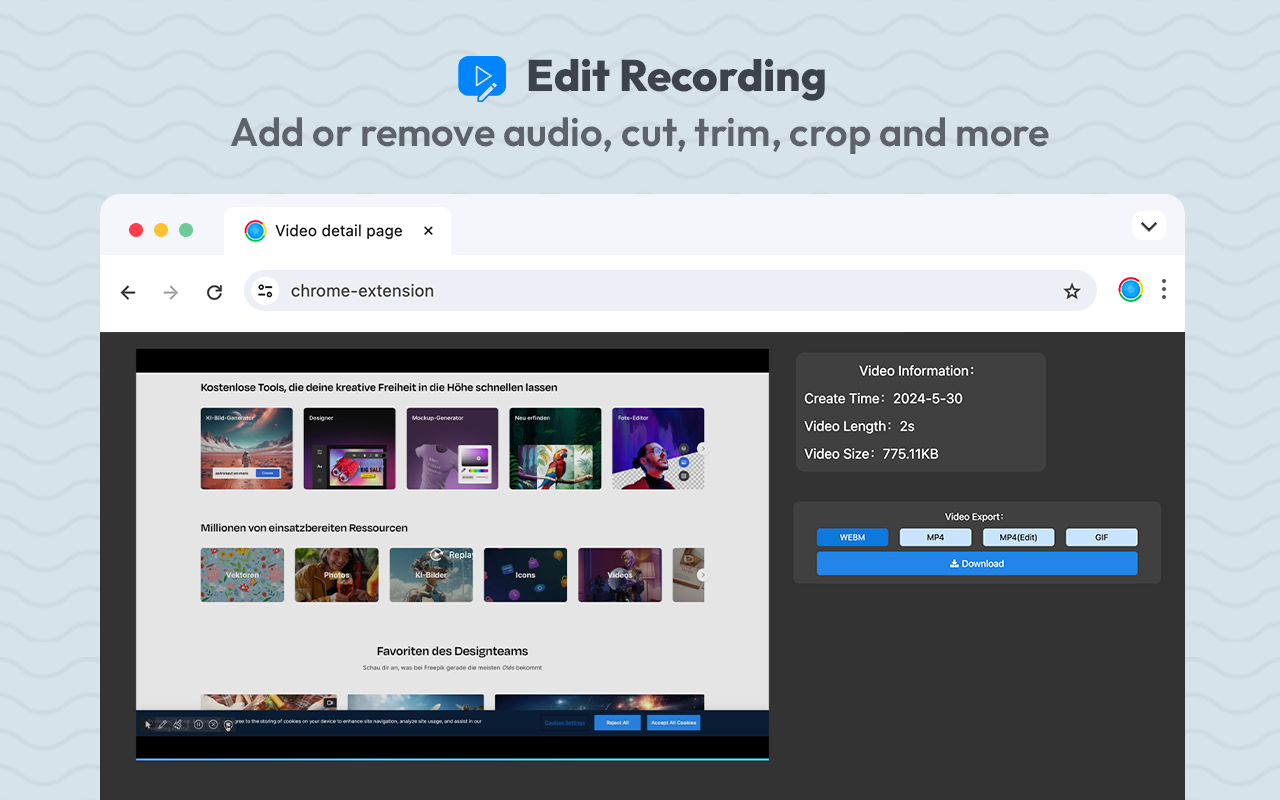Open Chrome's three-dot menu
The width and height of the screenshot is (1280, 800).
[1164, 289]
